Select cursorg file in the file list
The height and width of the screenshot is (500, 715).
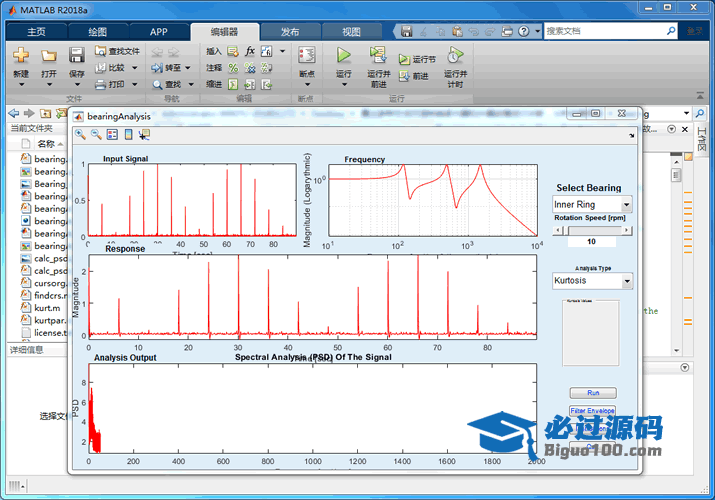pyautogui.click(x=44, y=283)
